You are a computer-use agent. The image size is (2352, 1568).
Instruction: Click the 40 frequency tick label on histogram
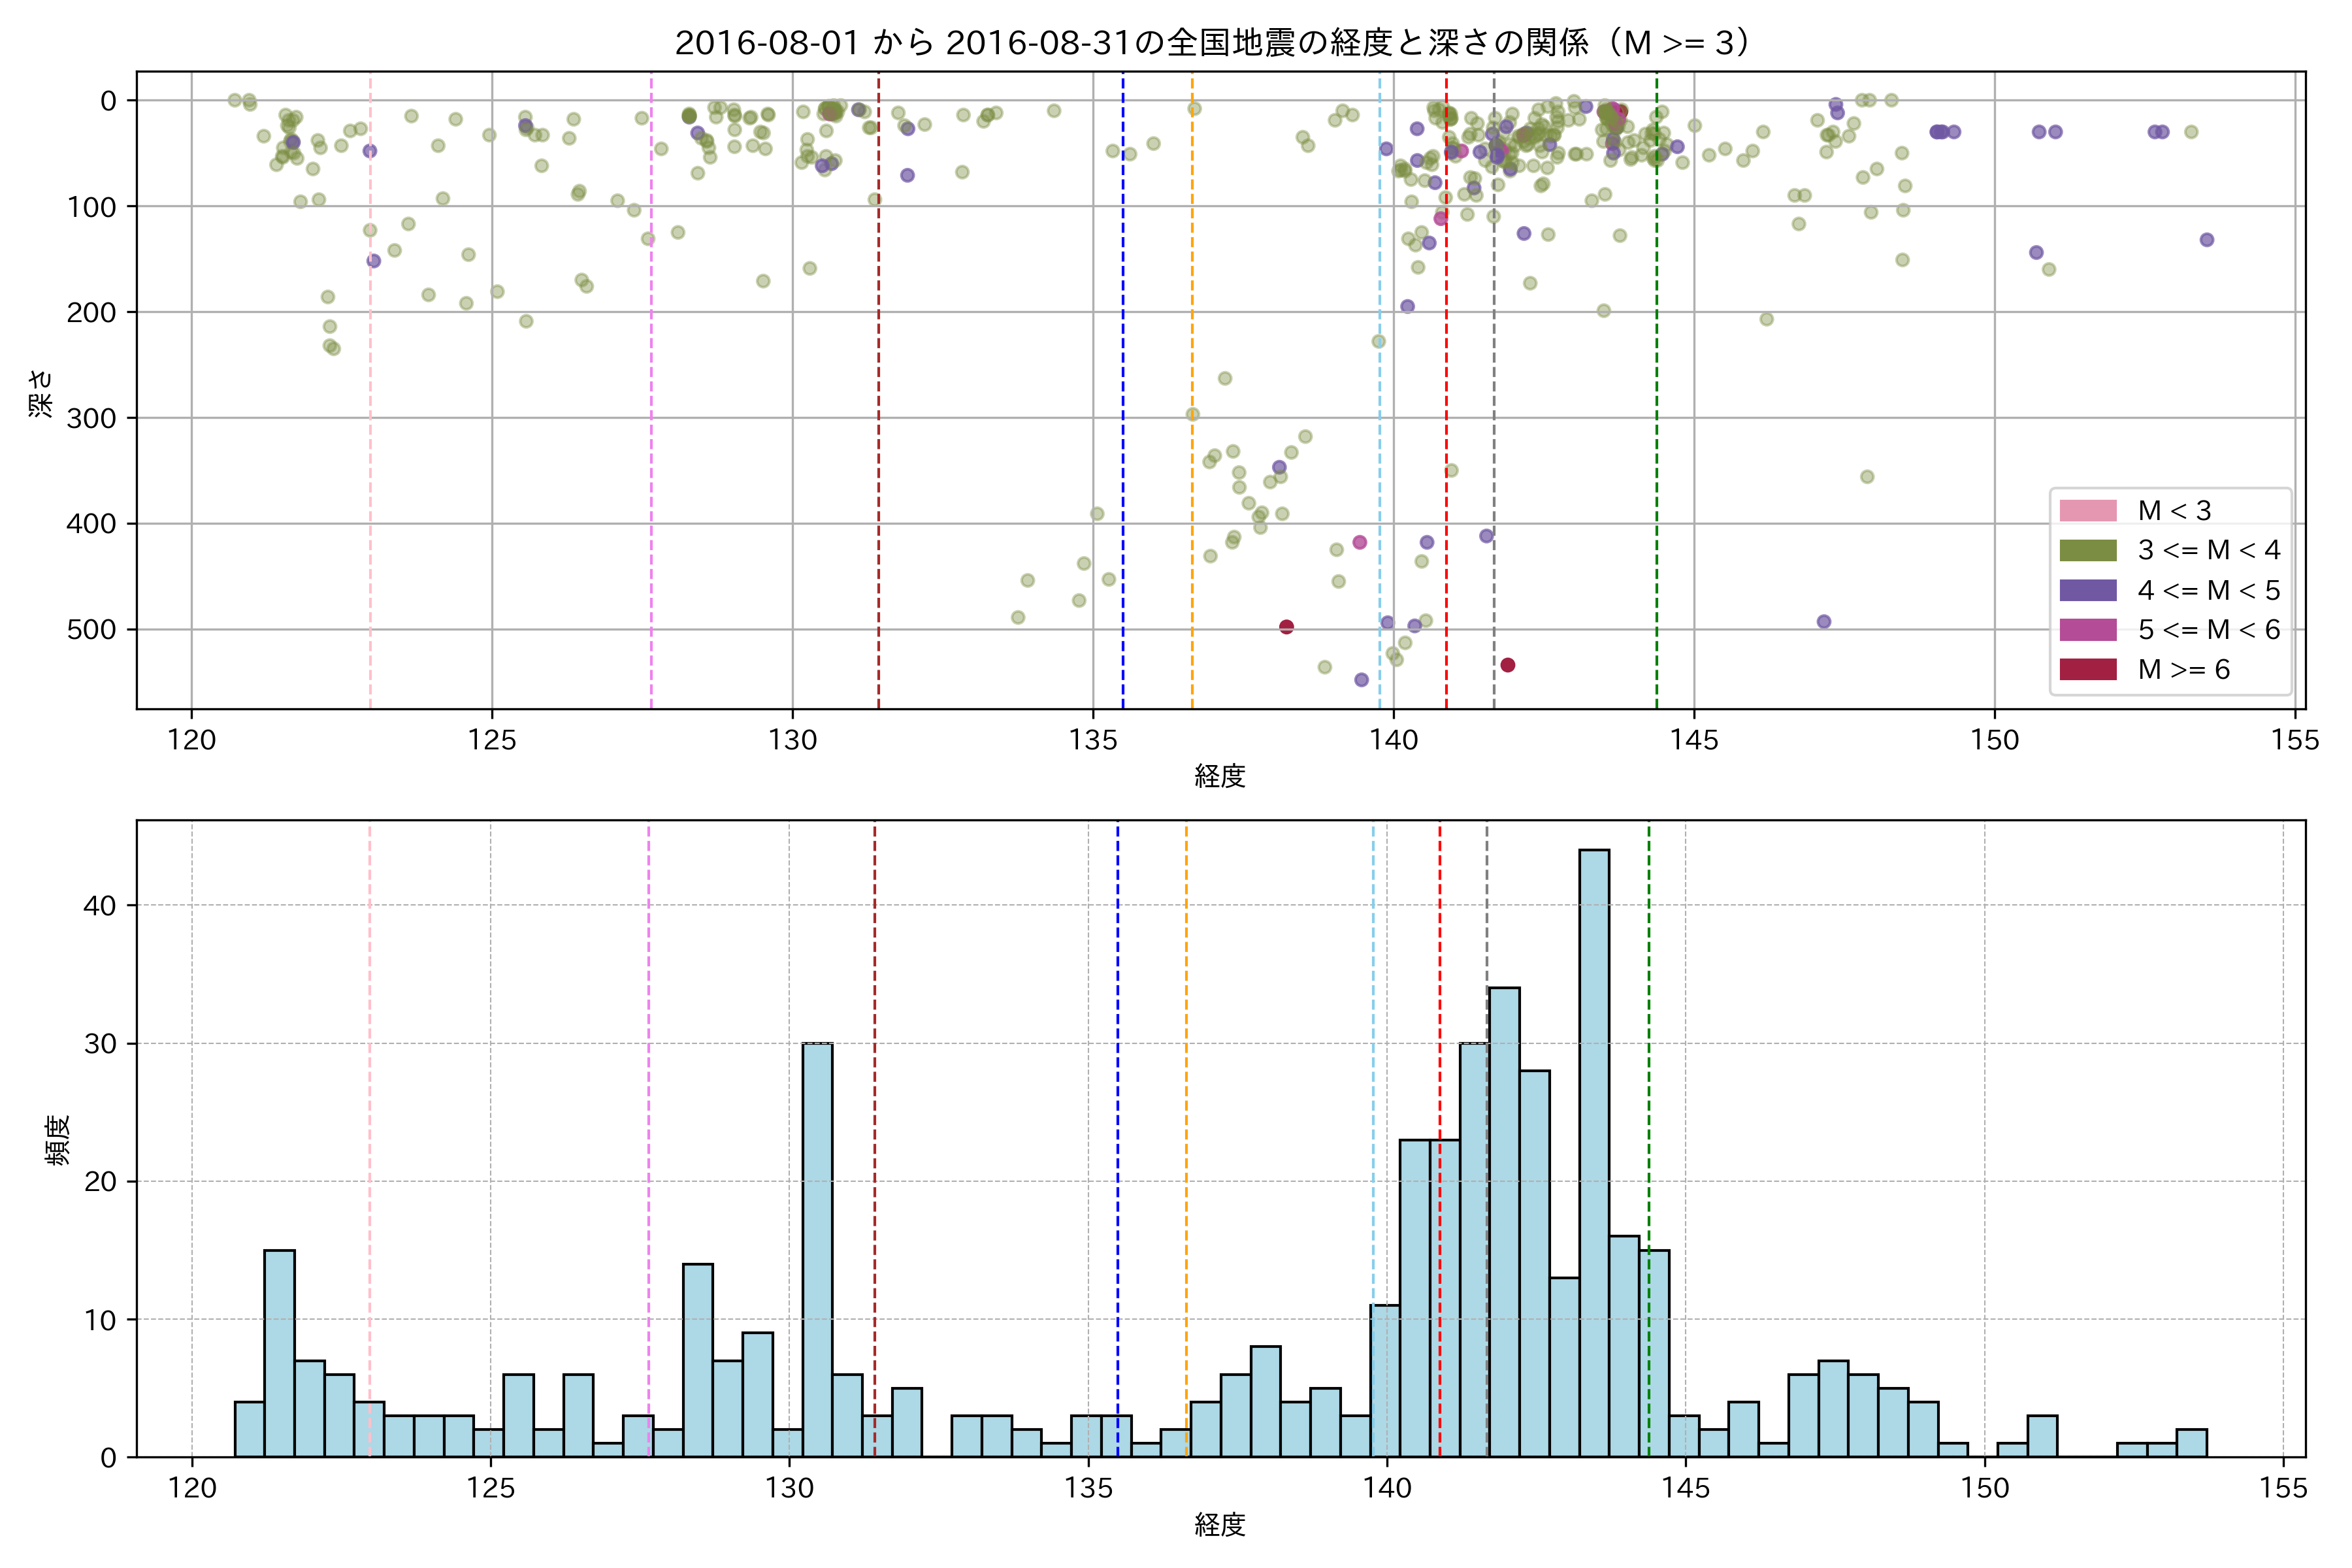(99, 905)
